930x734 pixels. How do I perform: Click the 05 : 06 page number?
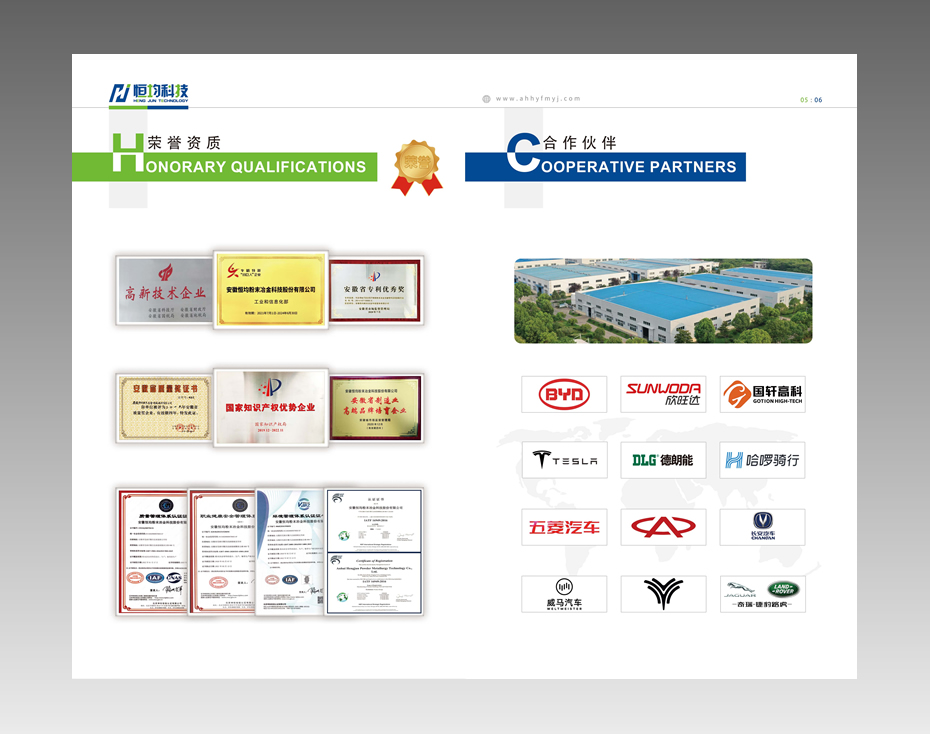pyautogui.click(x=811, y=100)
